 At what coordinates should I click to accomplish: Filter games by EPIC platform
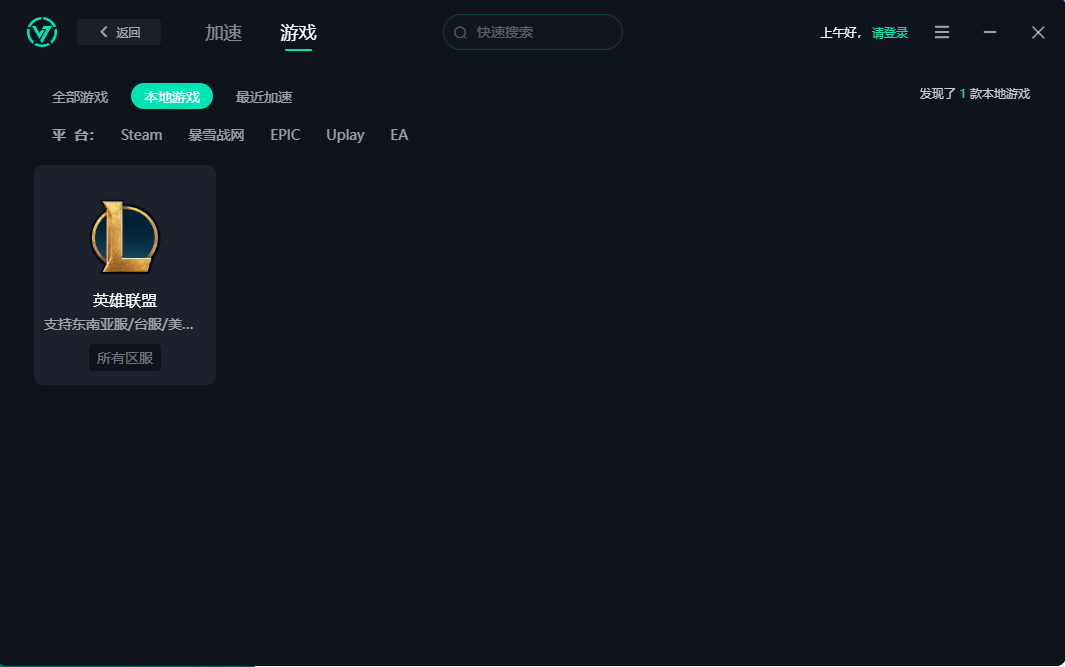(285, 135)
